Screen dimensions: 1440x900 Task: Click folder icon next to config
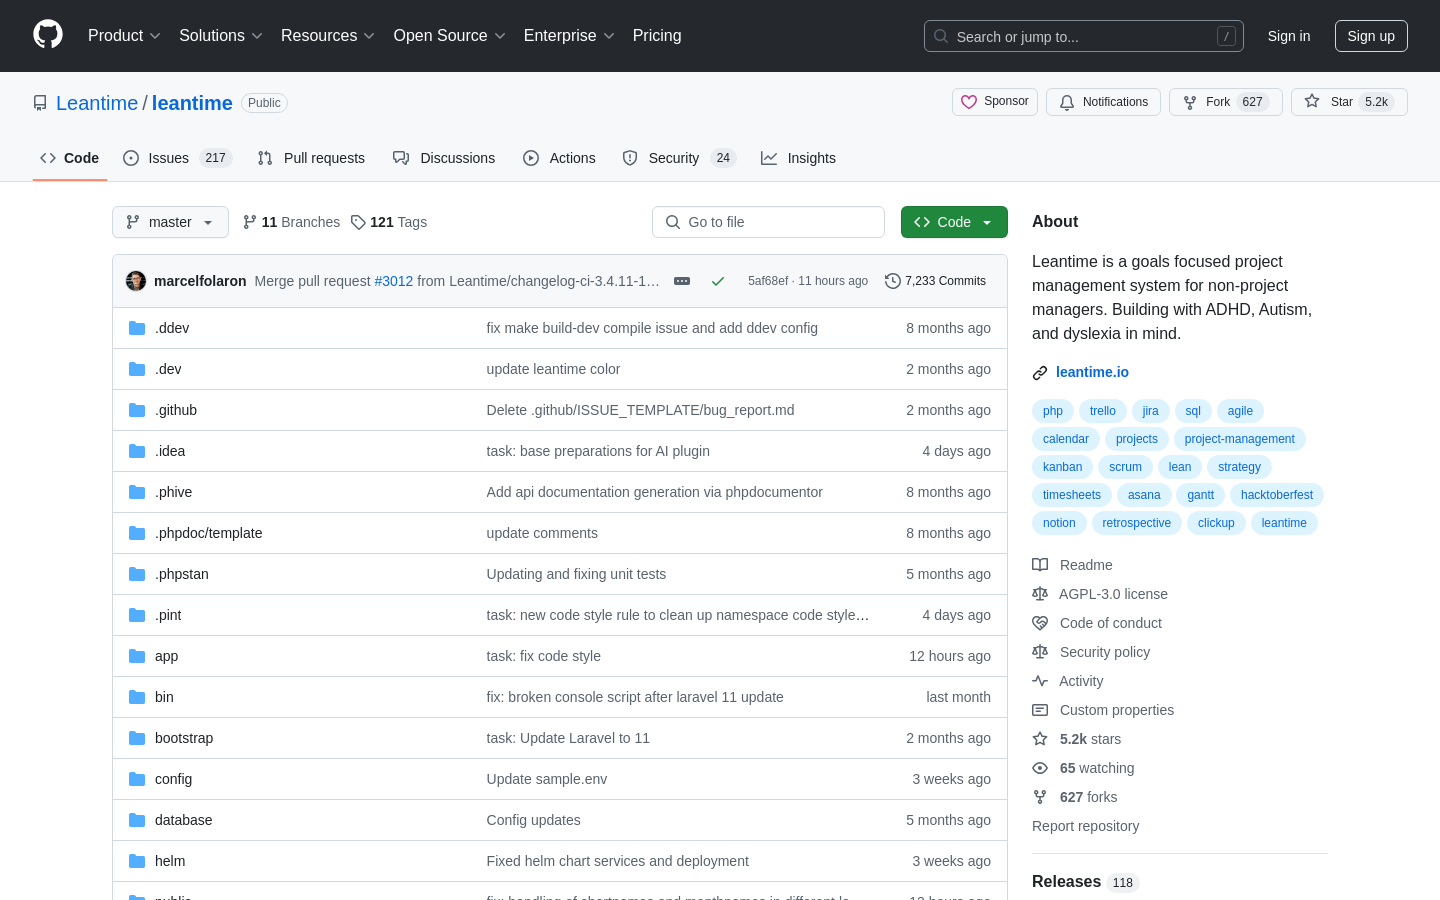(137, 779)
